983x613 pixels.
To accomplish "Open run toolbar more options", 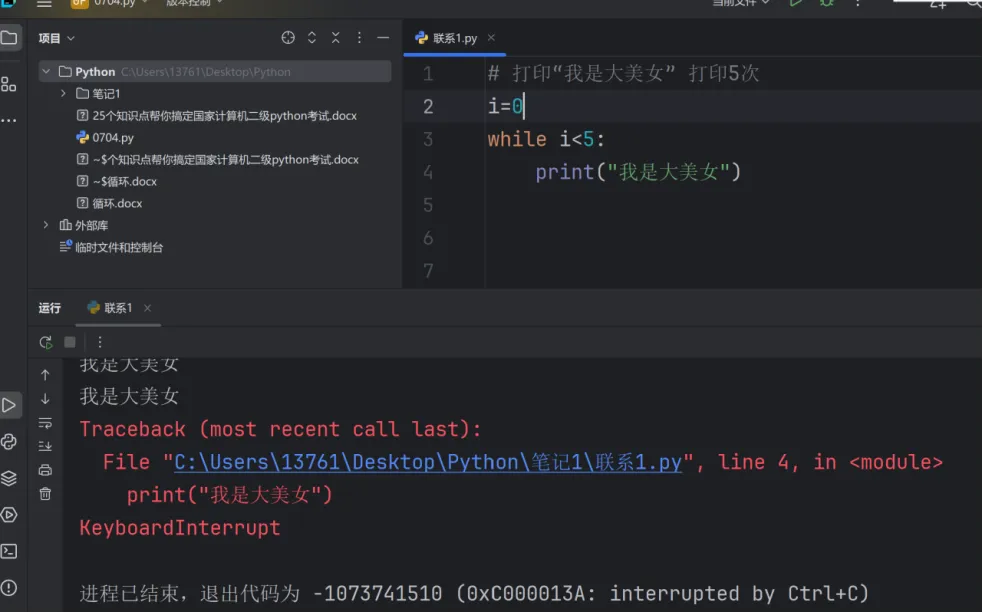I will coord(100,342).
